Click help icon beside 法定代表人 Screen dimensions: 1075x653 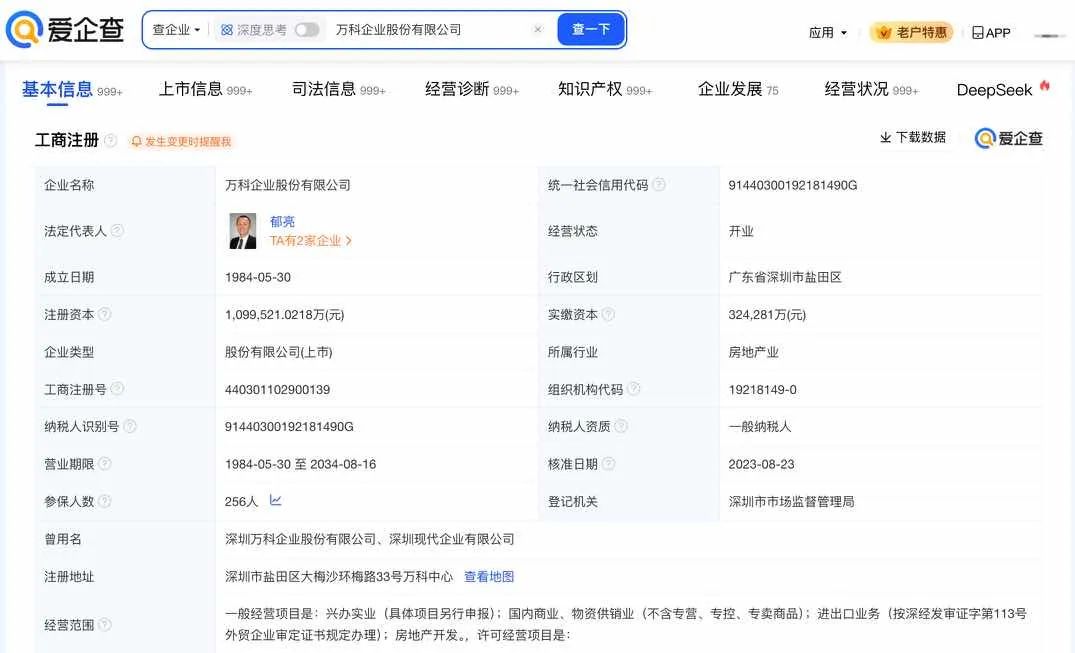click(x=117, y=230)
